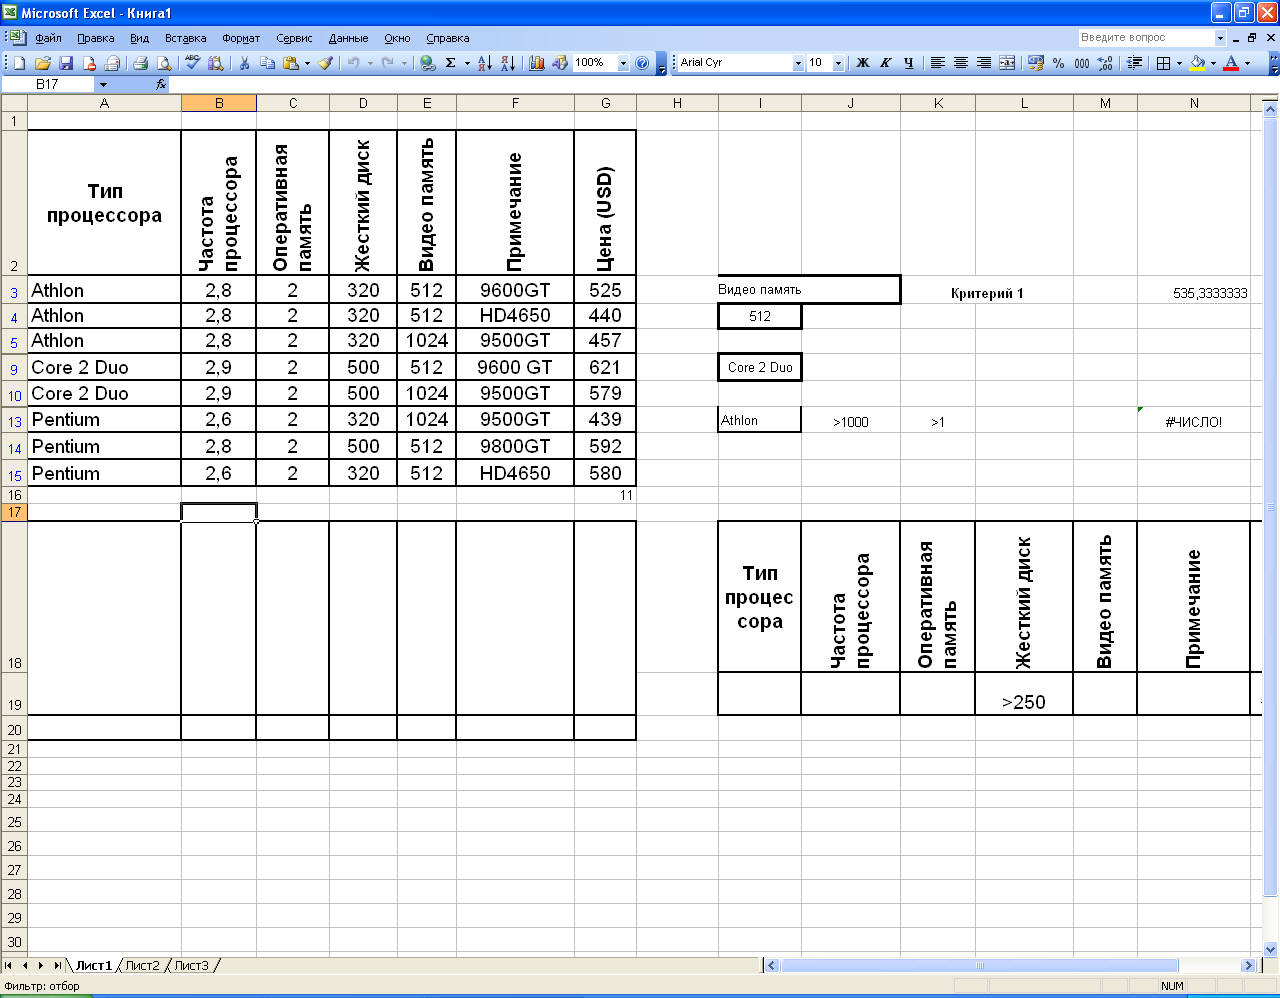The width and height of the screenshot is (1280, 998).
Task: Expand the Paste options arrow
Action: [307, 63]
